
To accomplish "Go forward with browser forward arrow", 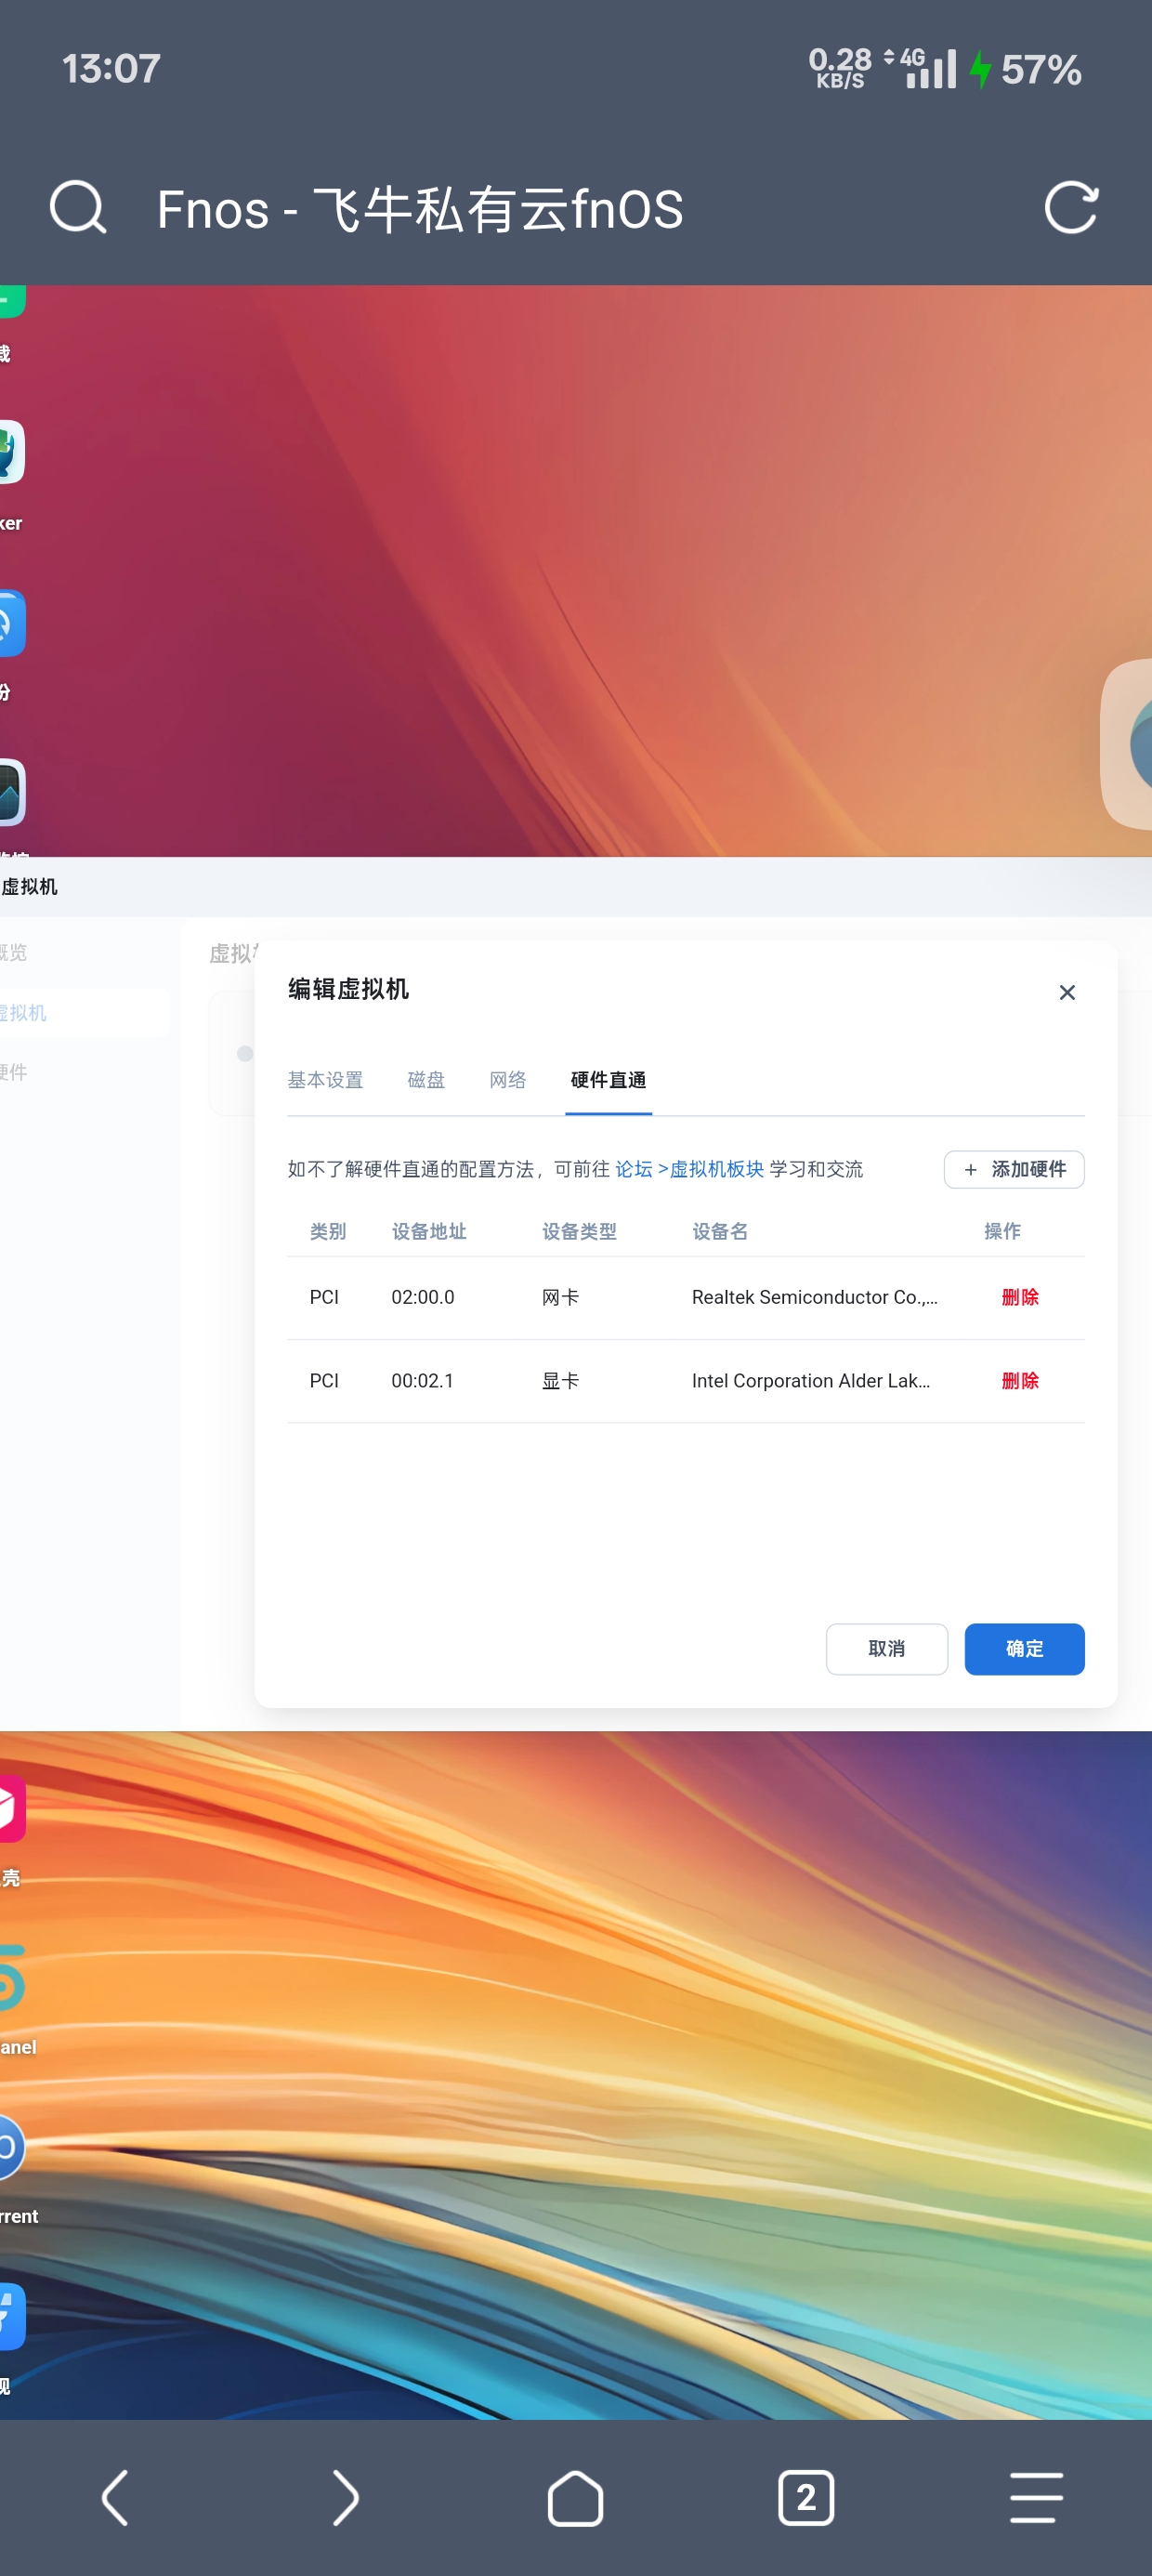I will (346, 2497).
